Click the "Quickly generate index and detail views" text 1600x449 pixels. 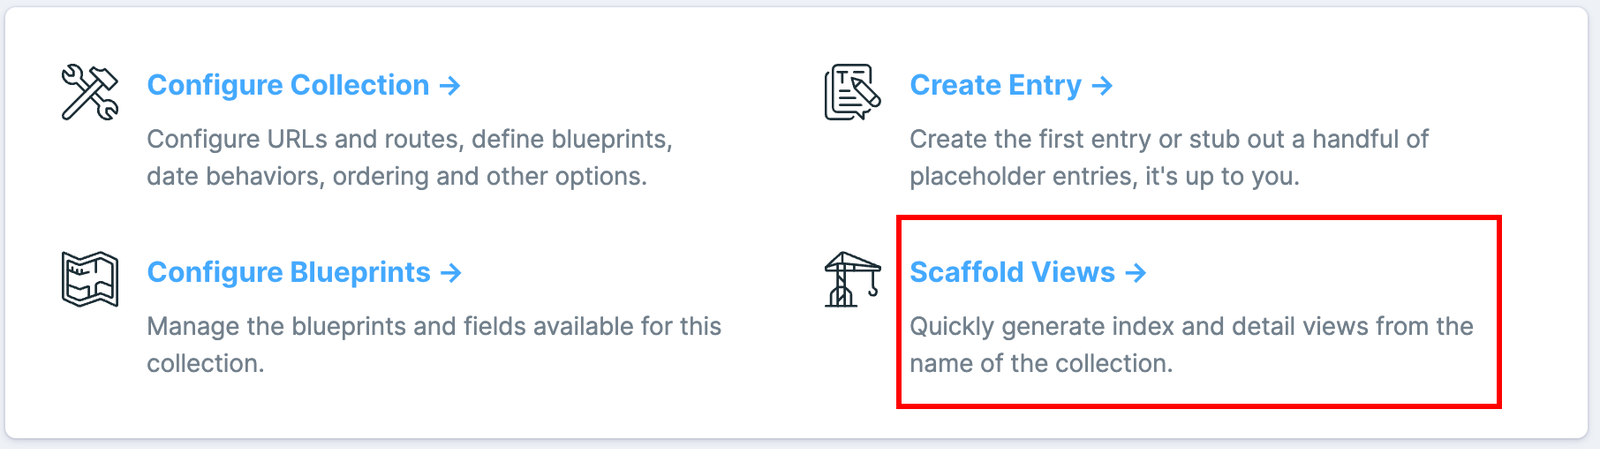tap(1191, 326)
